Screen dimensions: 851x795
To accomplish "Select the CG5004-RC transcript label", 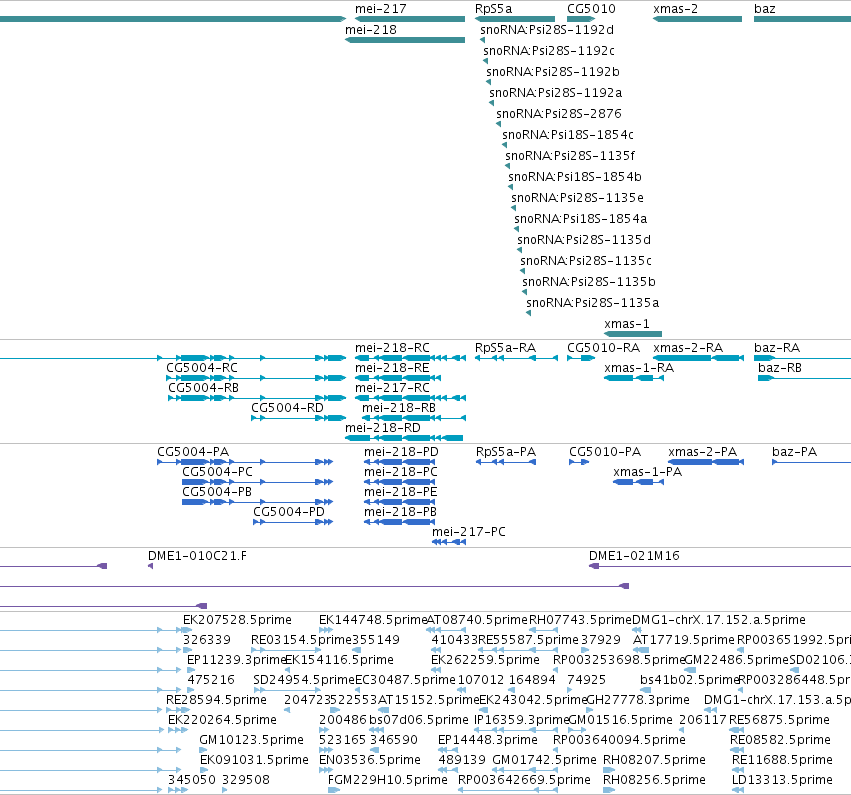I will pos(202,368).
